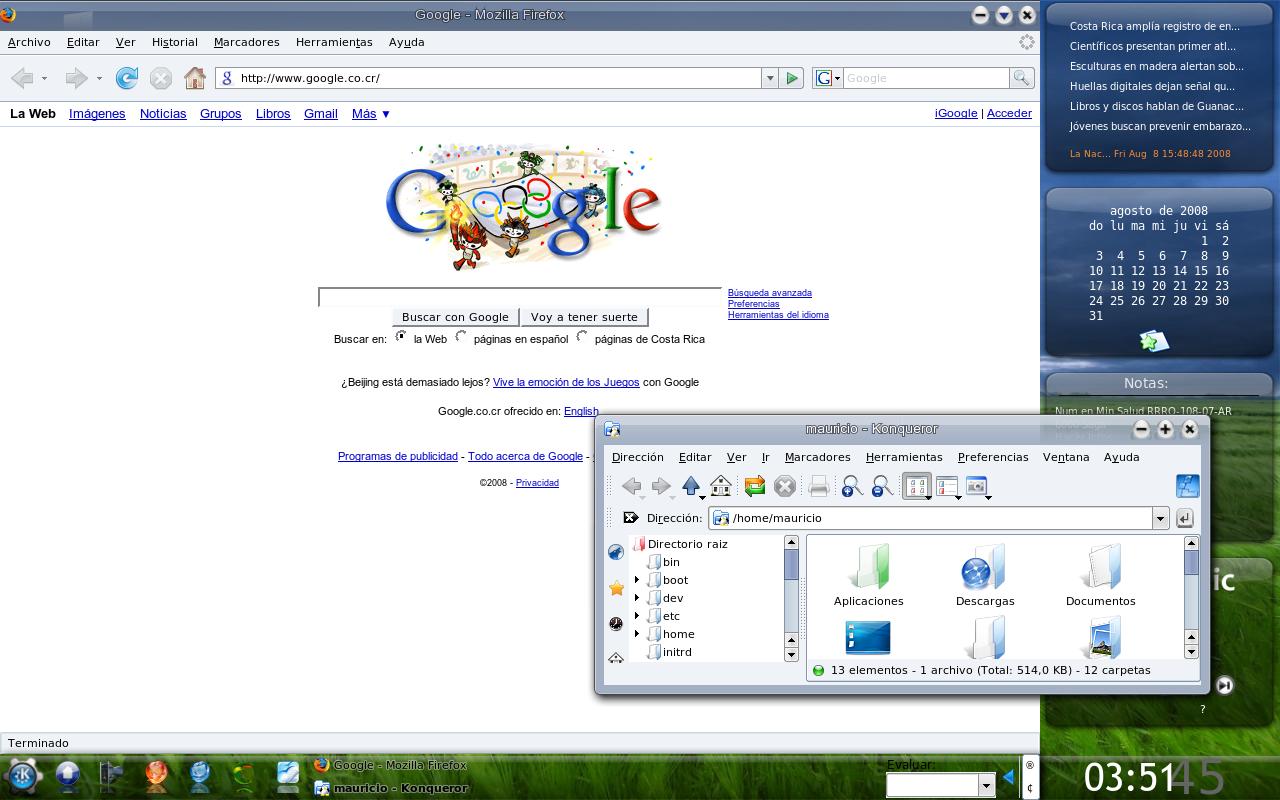The height and width of the screenshot is (800, 1280).
Task: Click the Firefox home button
Action: point(195,78)
